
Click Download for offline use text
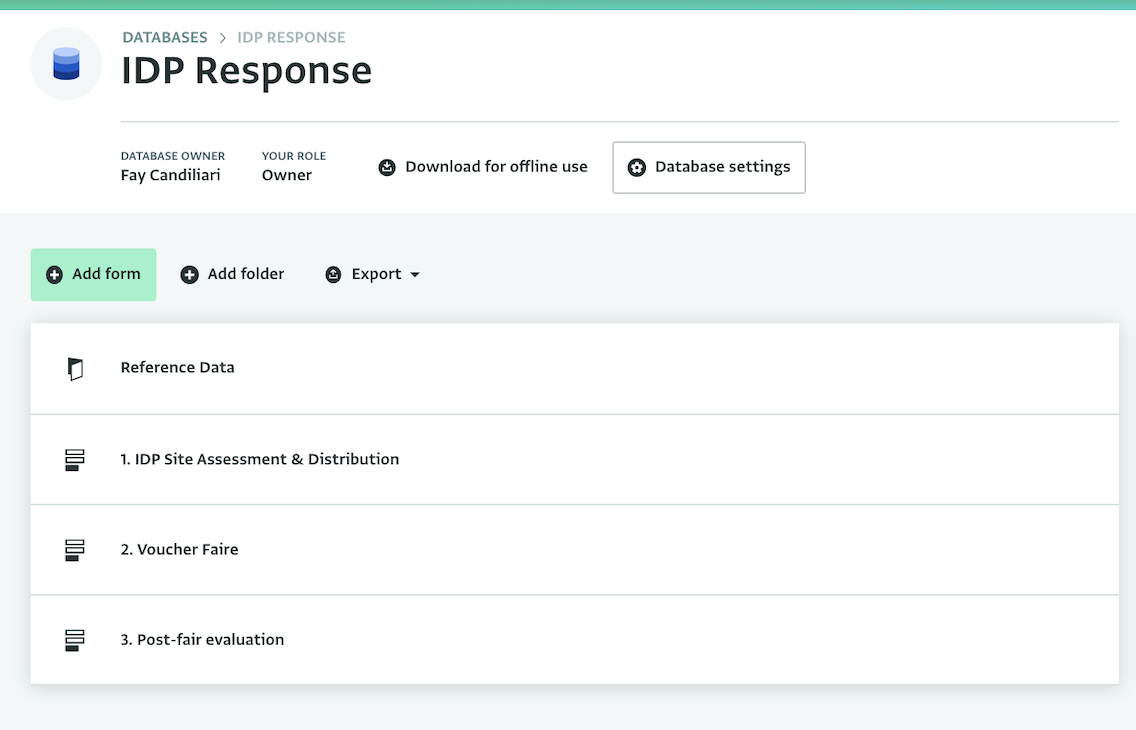click(496, 167)
